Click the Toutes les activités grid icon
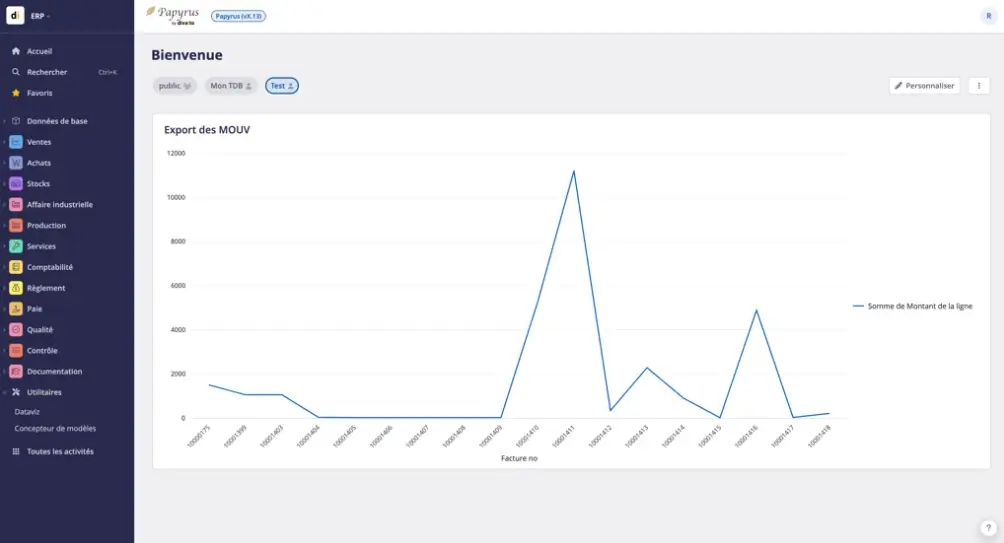 tap(16, 451)
